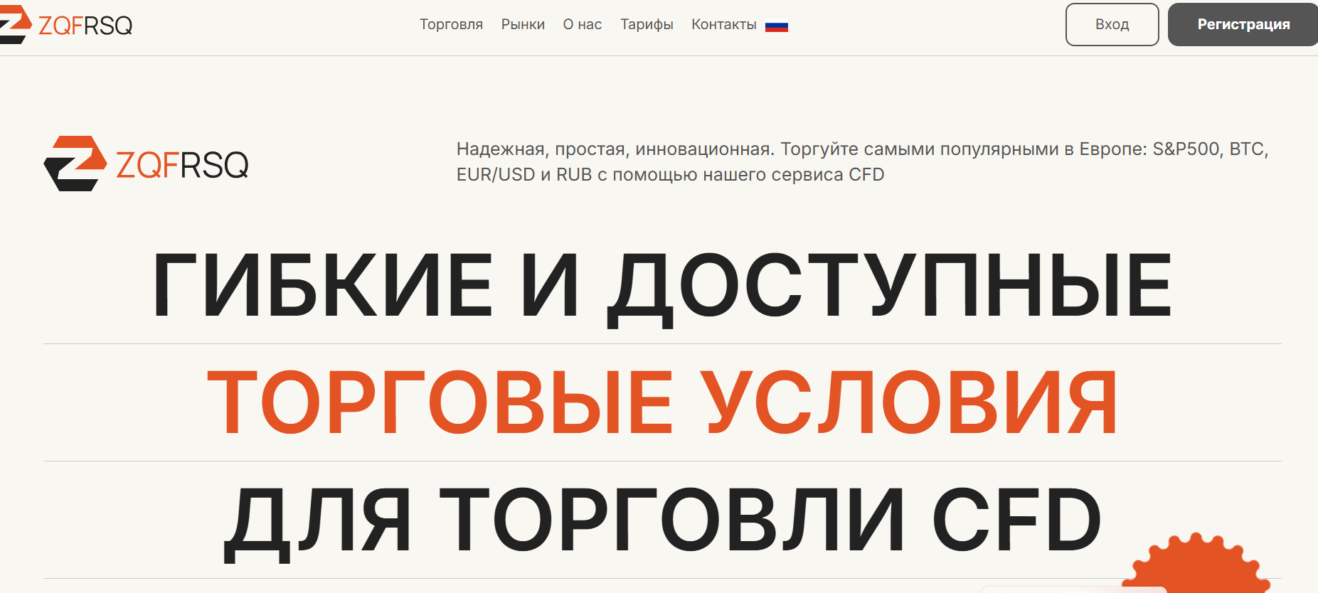This screenshot has height=593, width=1318.
Task: Select Тарифы in the navigation bar
Action: coord(646,25)
